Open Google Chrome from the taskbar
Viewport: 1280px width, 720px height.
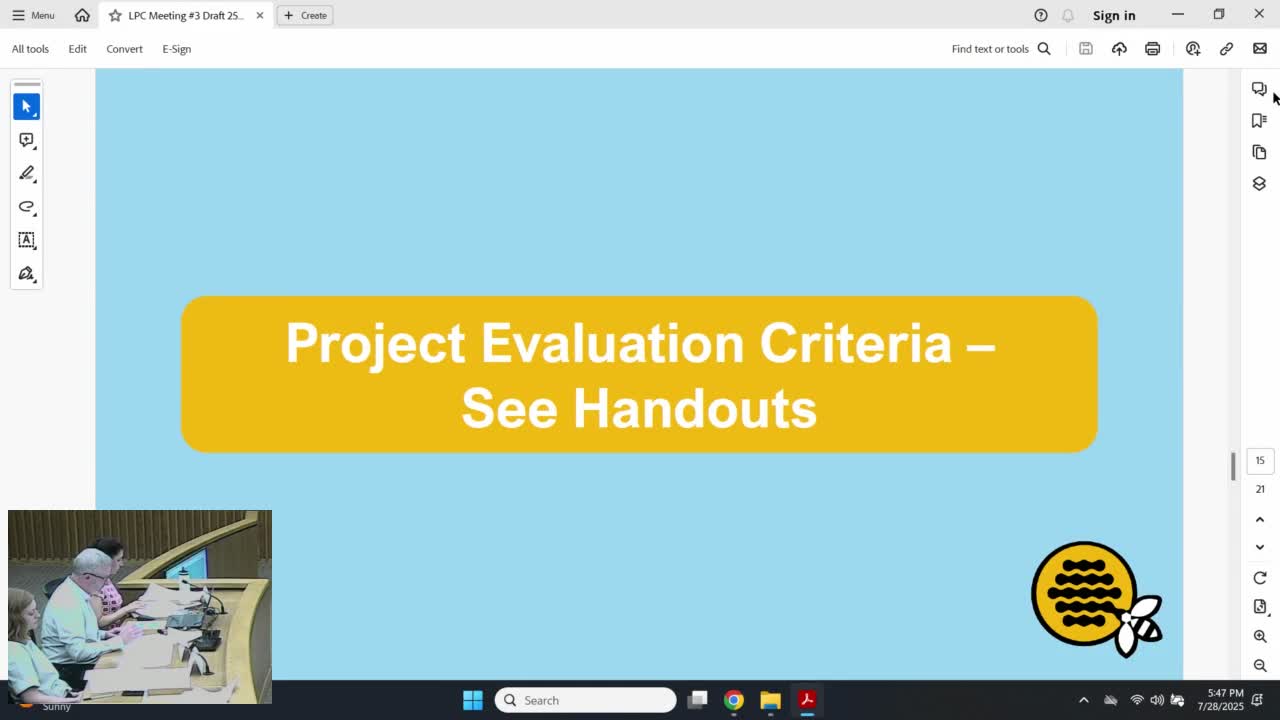pos(734,700)
